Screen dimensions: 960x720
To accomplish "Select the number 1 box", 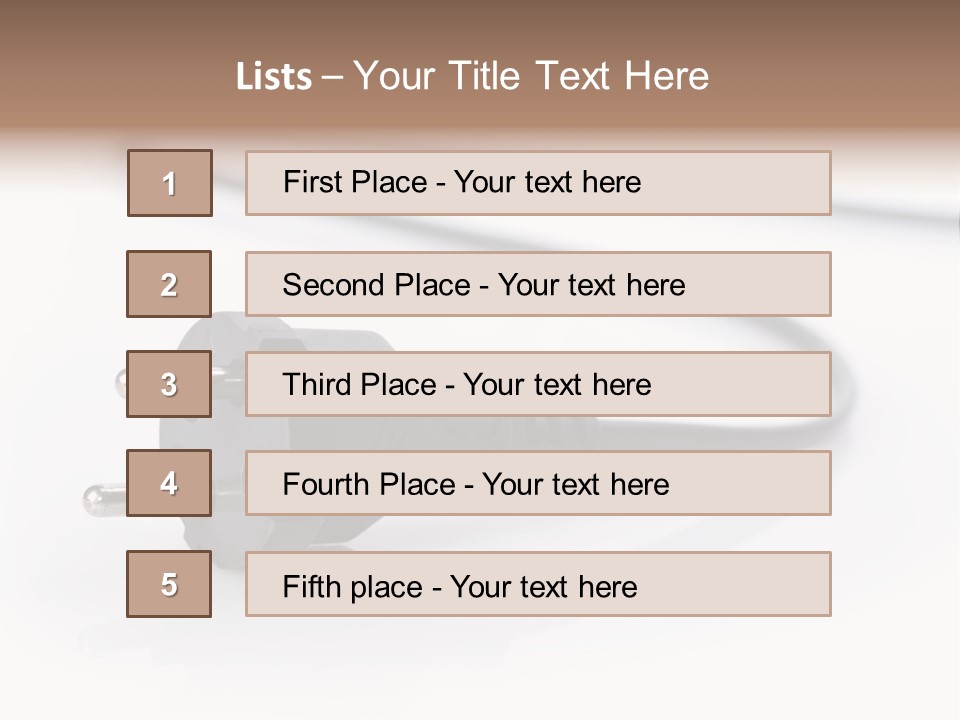I will [x=170, y=183].
